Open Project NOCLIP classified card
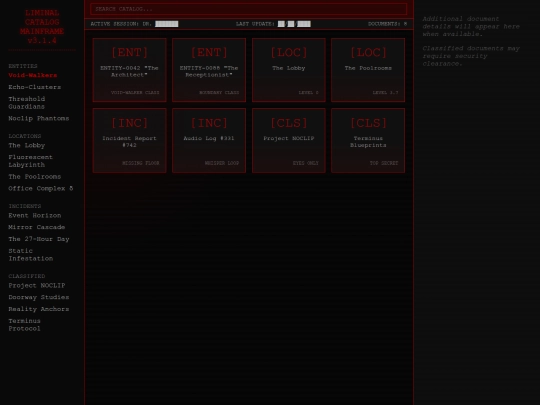Viewport: 540px width, 405px height. [289, 141]
